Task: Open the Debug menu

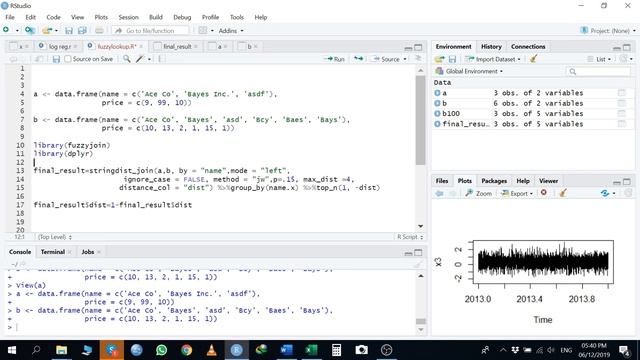Action: coord(182,17)
